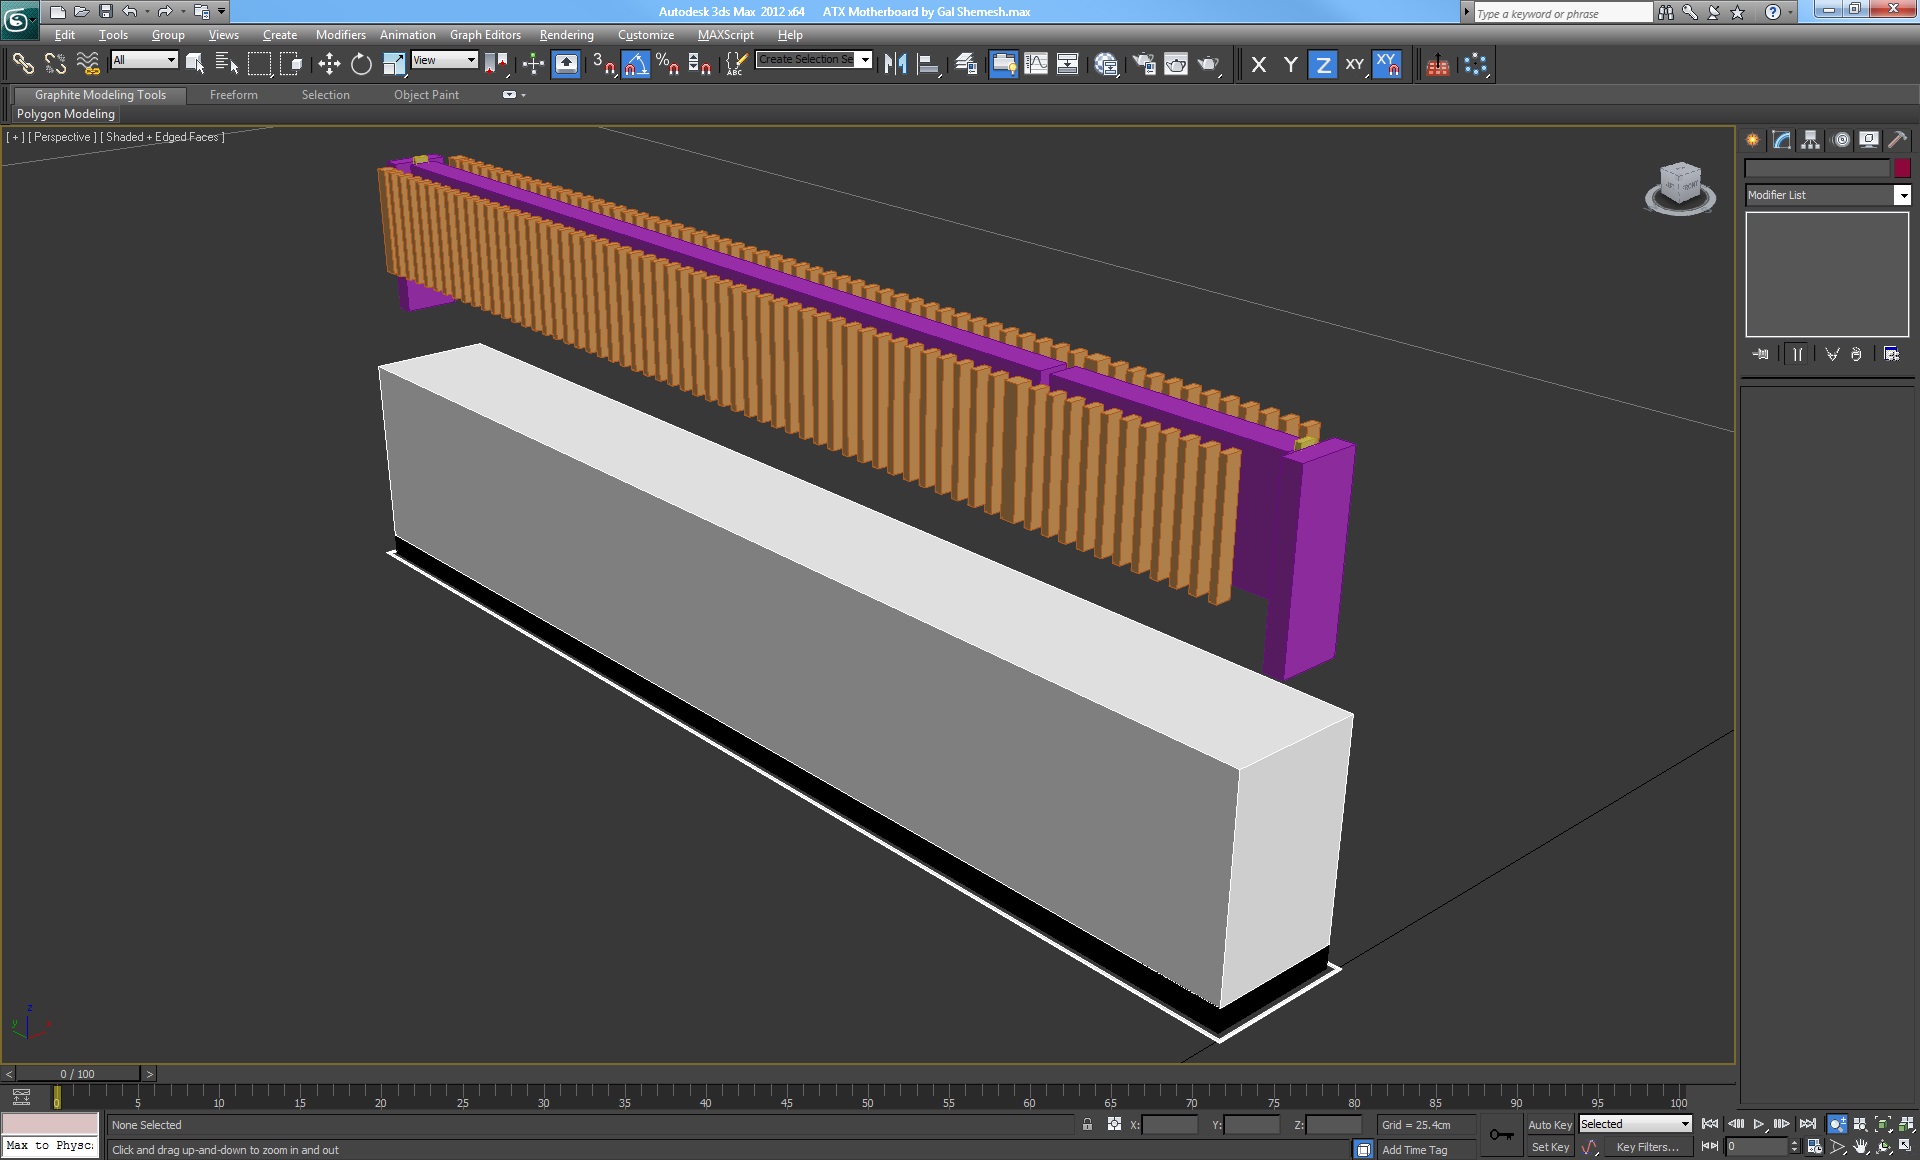Open the View reference coordinate dropdown

tap(445, 60)
